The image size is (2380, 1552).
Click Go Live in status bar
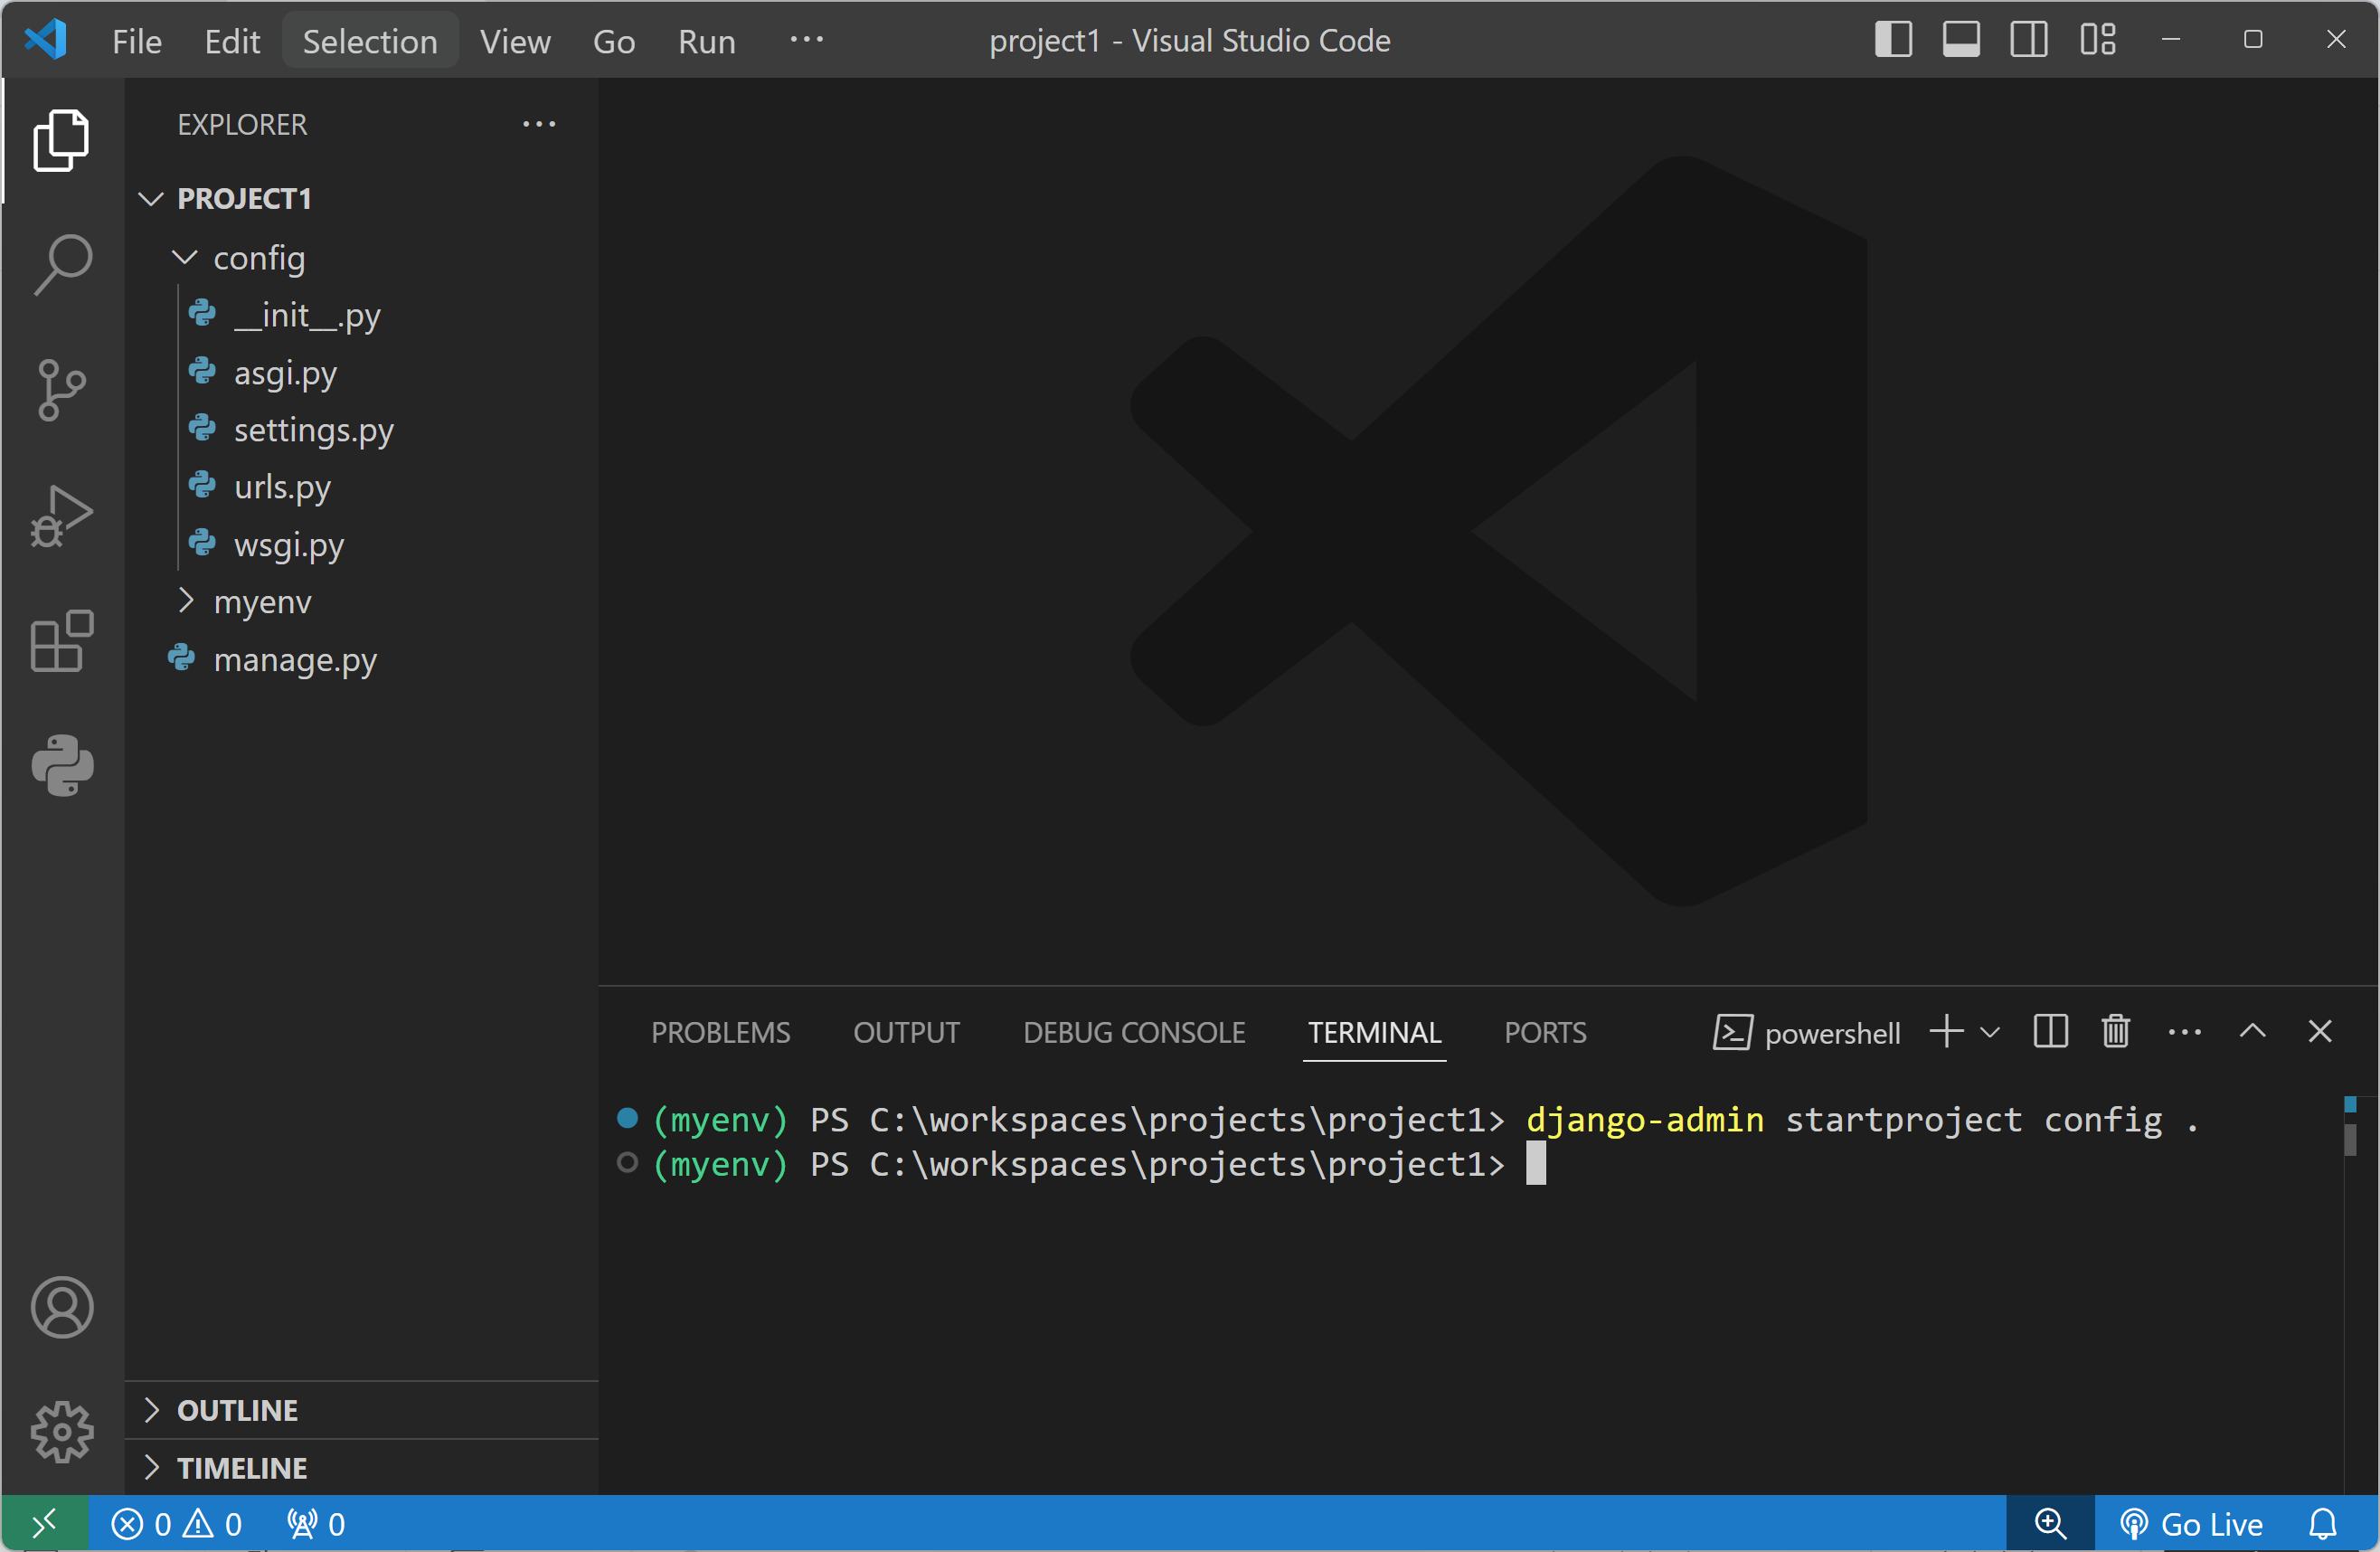(x=2192, y=1523)
